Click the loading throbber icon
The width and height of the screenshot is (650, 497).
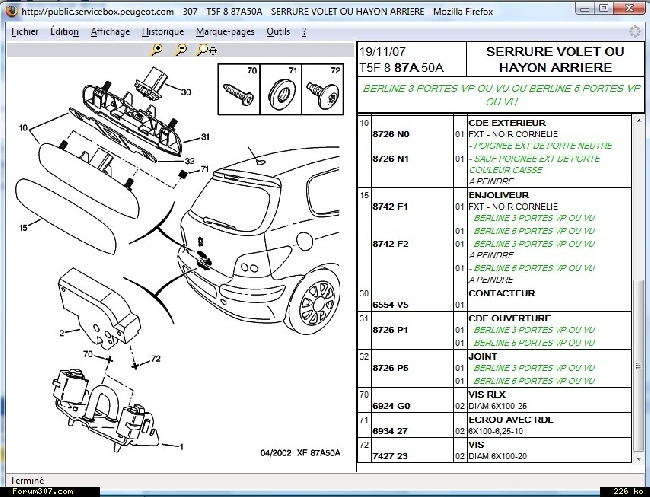click(635, 32)
